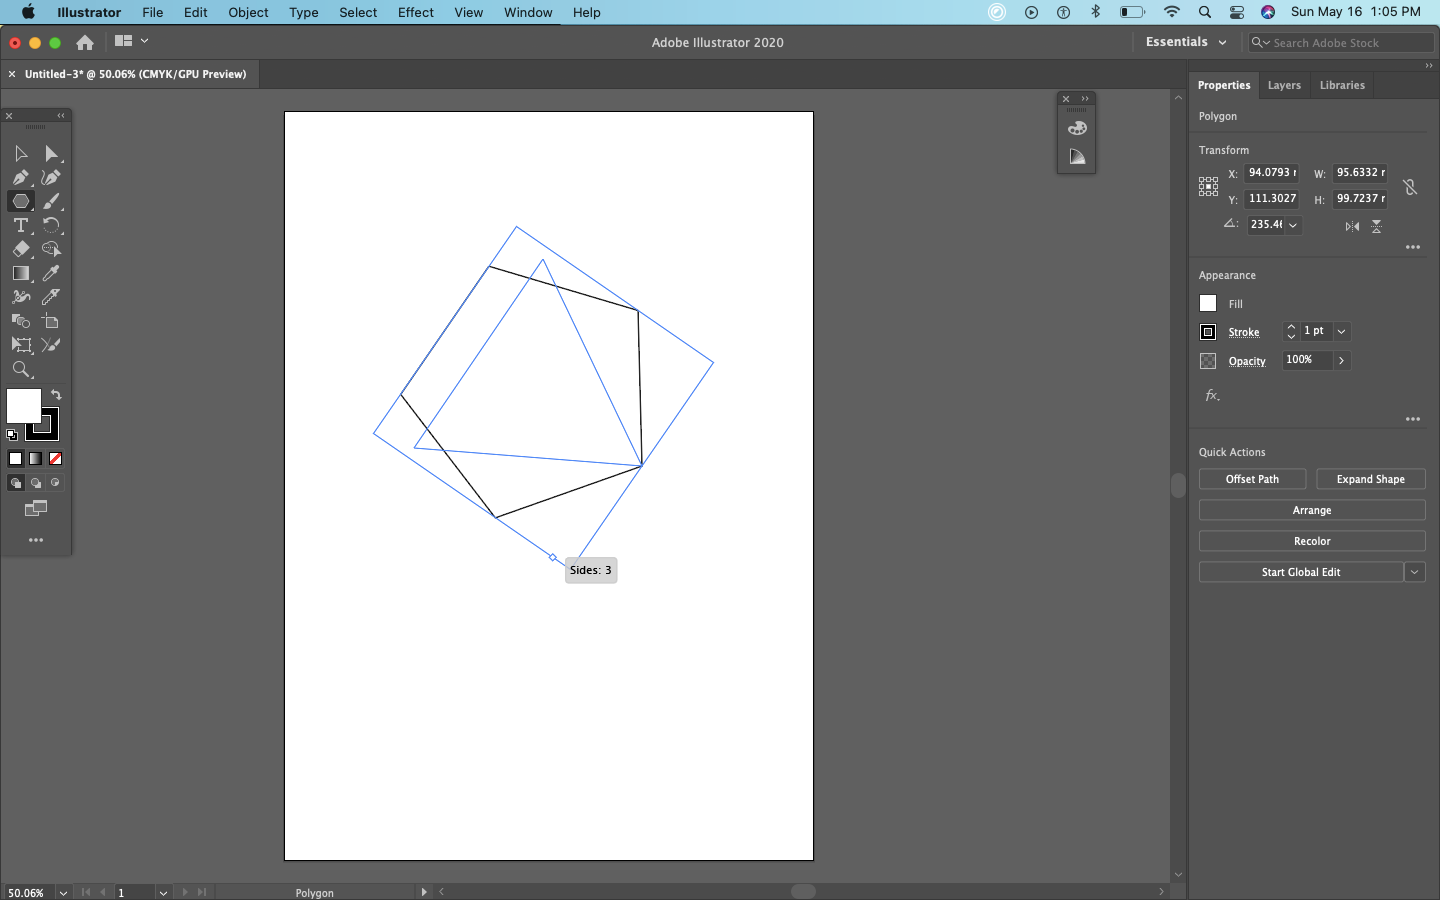
Task: Set color mode to None
Action: [x=56, y=459]
